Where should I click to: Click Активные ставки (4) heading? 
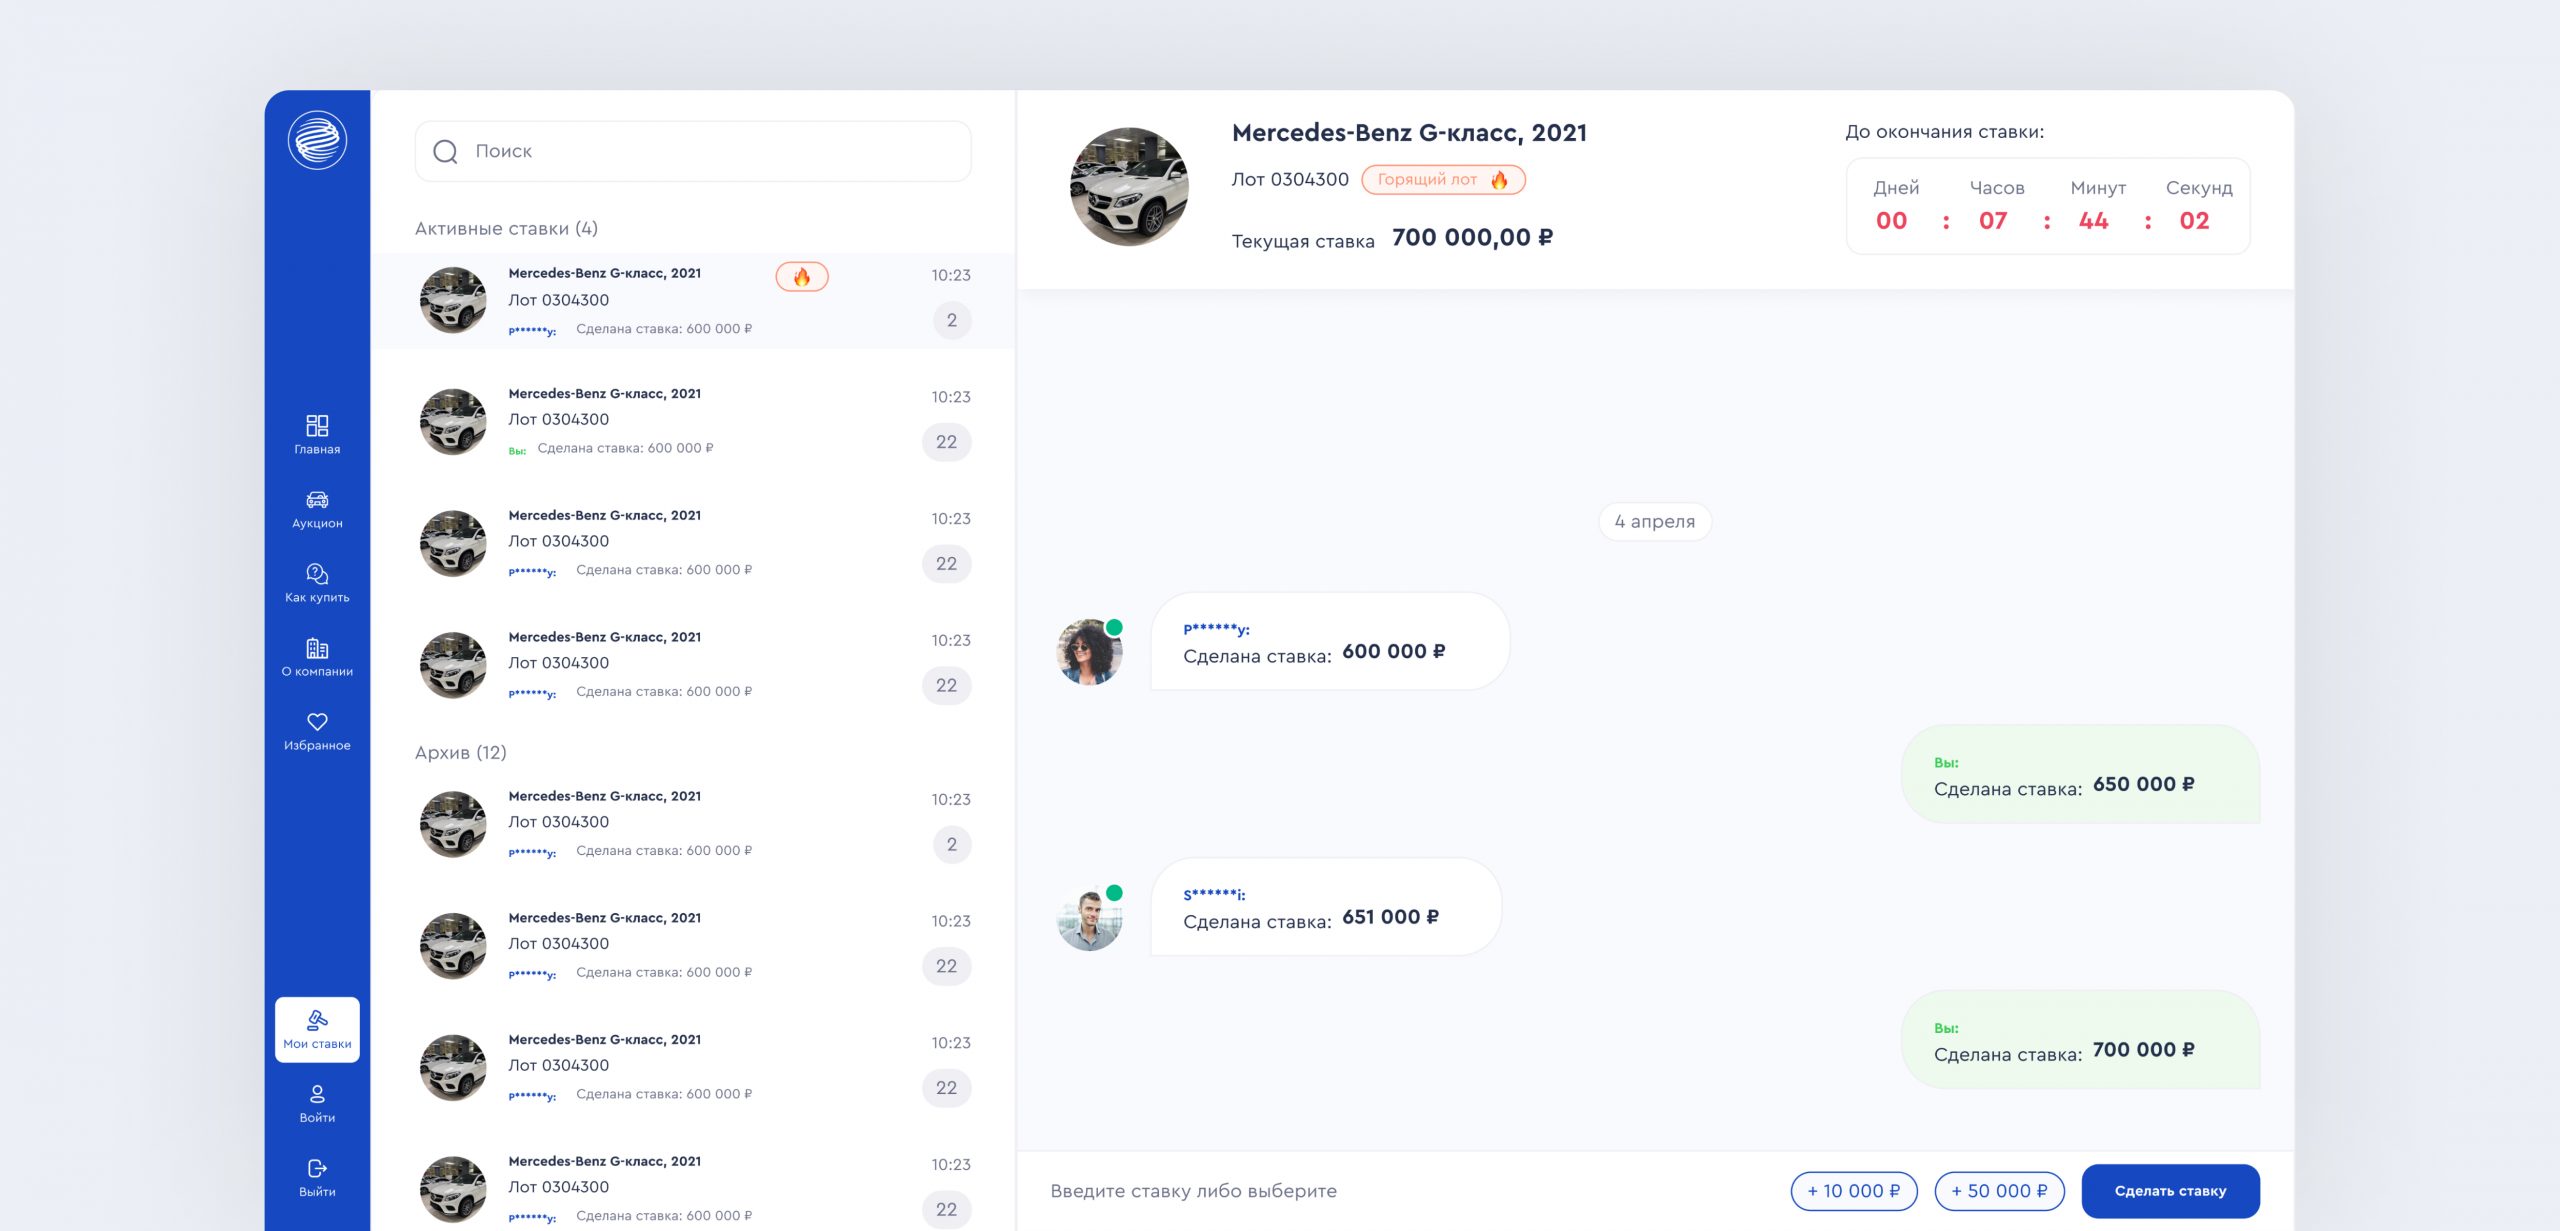(x=506, y=229)
